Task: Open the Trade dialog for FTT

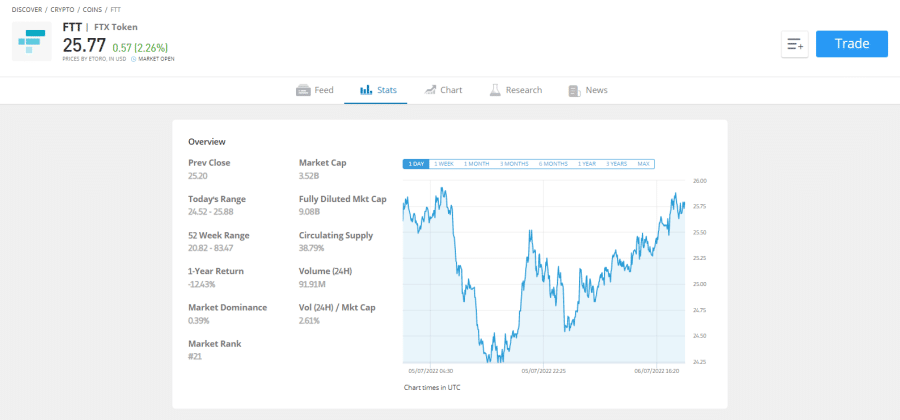Action: pos(851,44)
